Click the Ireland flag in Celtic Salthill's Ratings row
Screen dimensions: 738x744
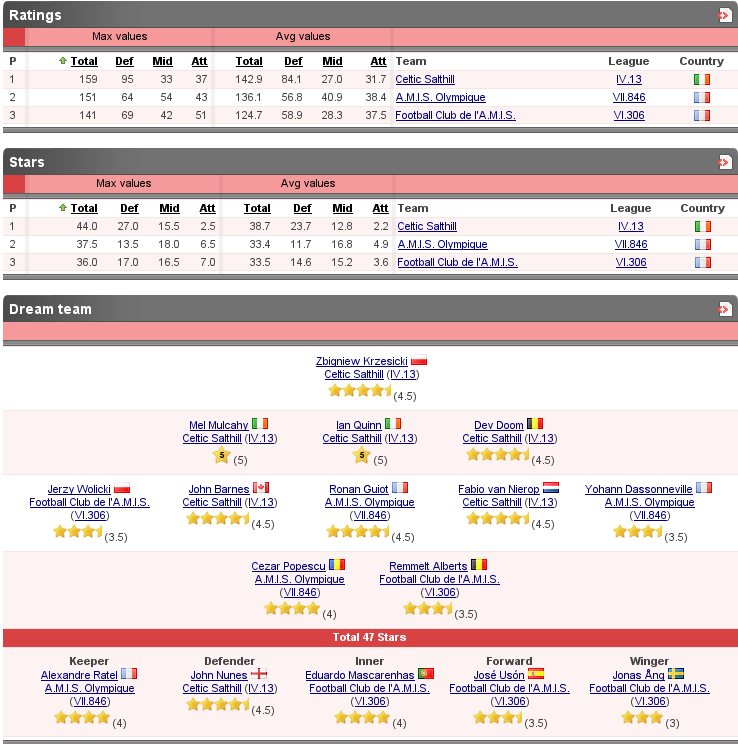click(x=701, y=79)
